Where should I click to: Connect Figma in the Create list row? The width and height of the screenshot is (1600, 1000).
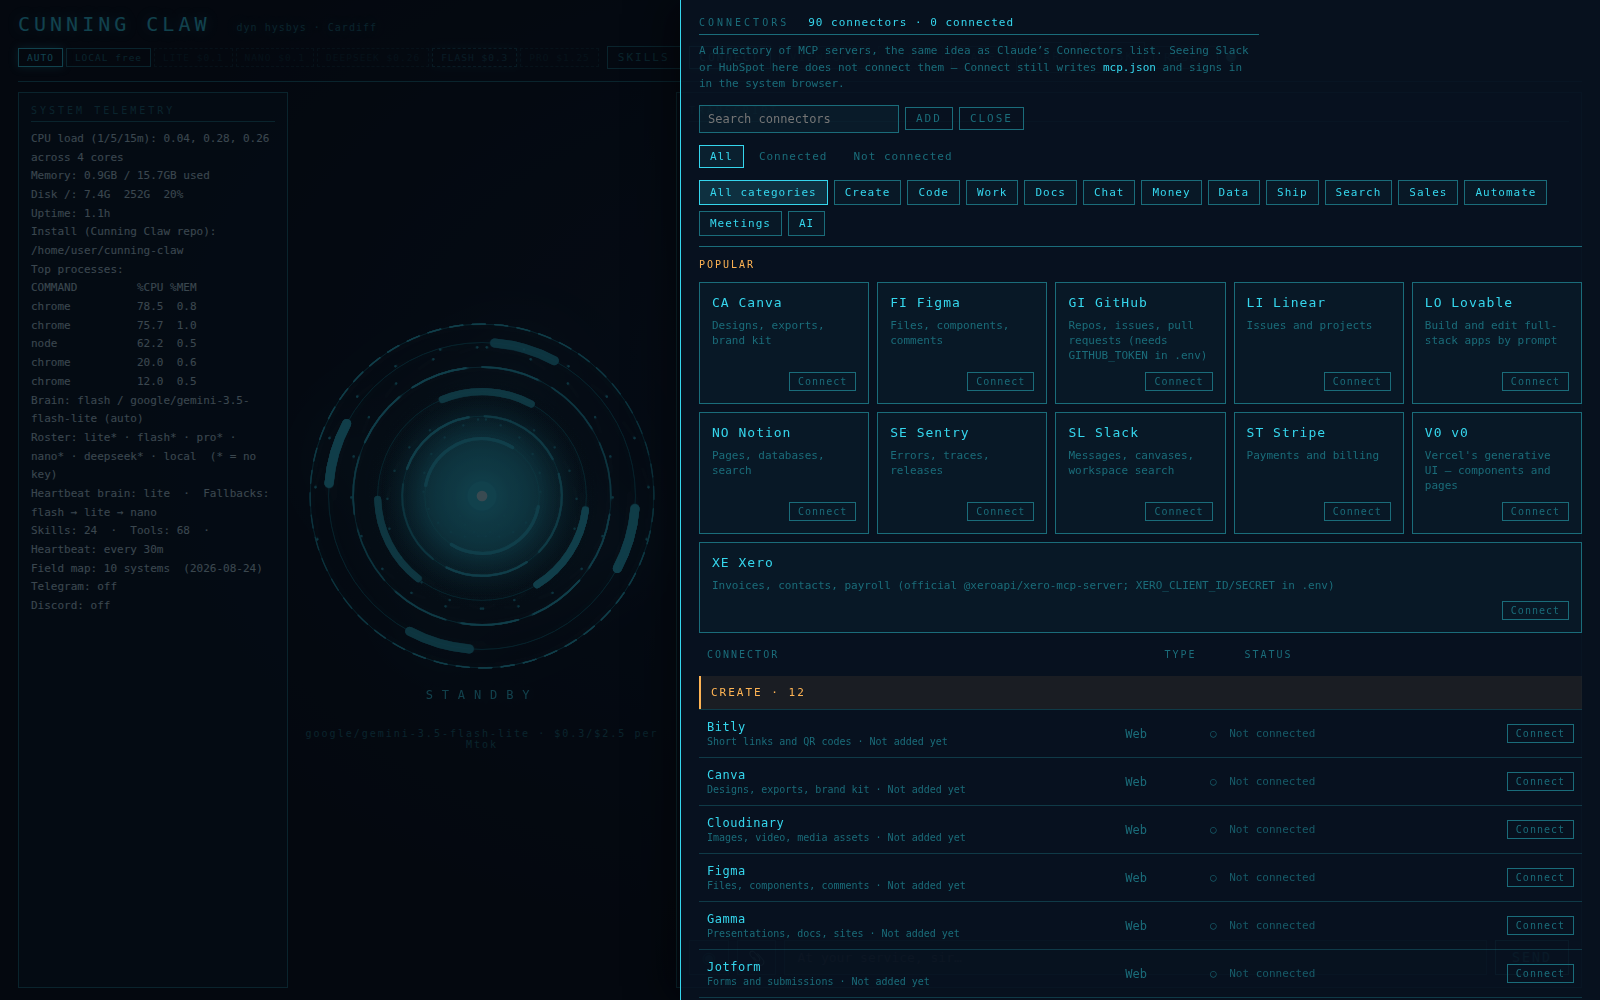point(1540,878)
